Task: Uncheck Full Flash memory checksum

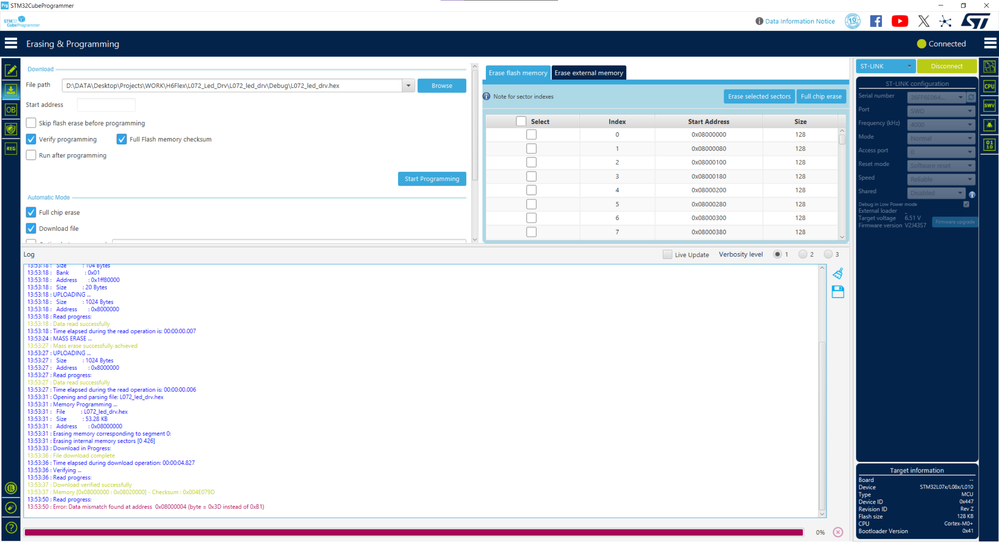Action: (122, 139)
